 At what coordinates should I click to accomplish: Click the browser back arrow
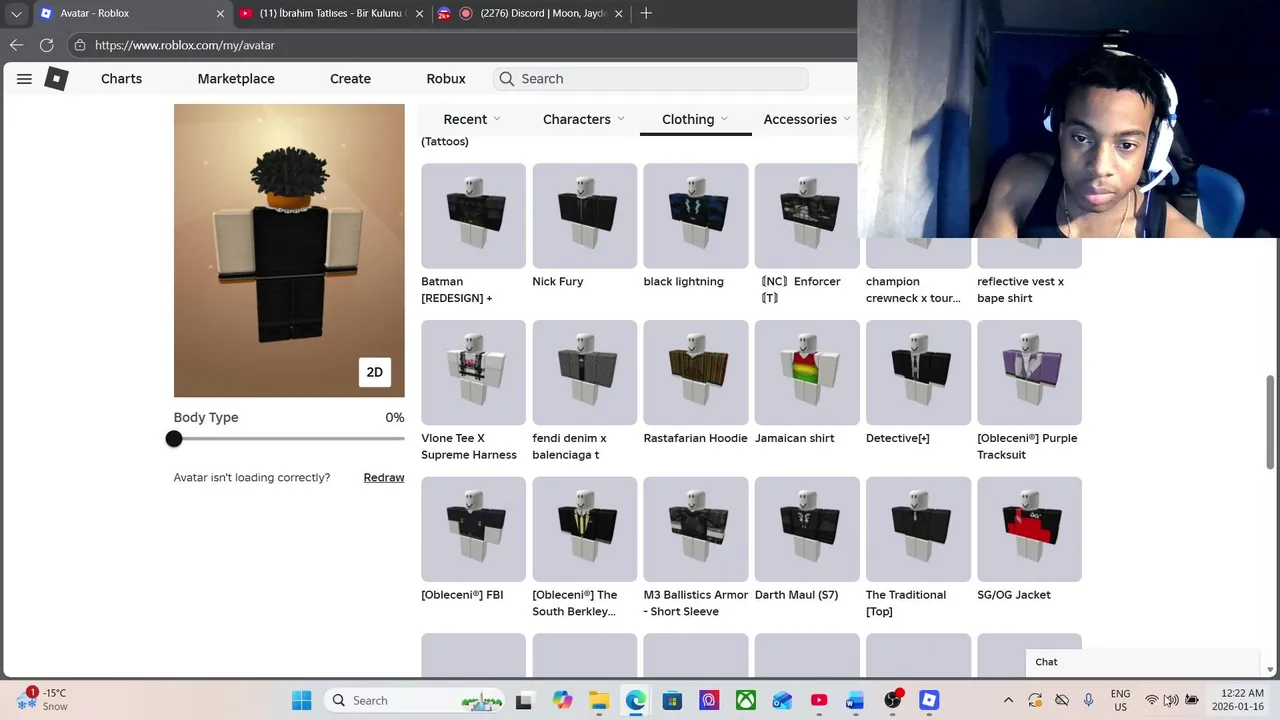[16, 45]
